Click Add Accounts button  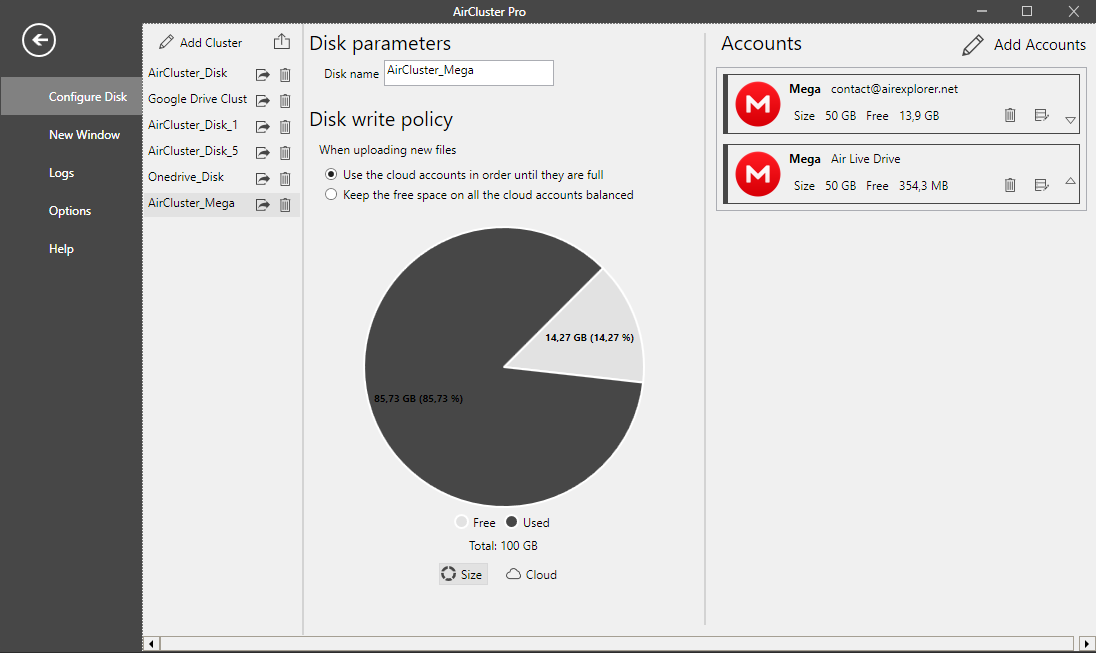click(1024, 45)
